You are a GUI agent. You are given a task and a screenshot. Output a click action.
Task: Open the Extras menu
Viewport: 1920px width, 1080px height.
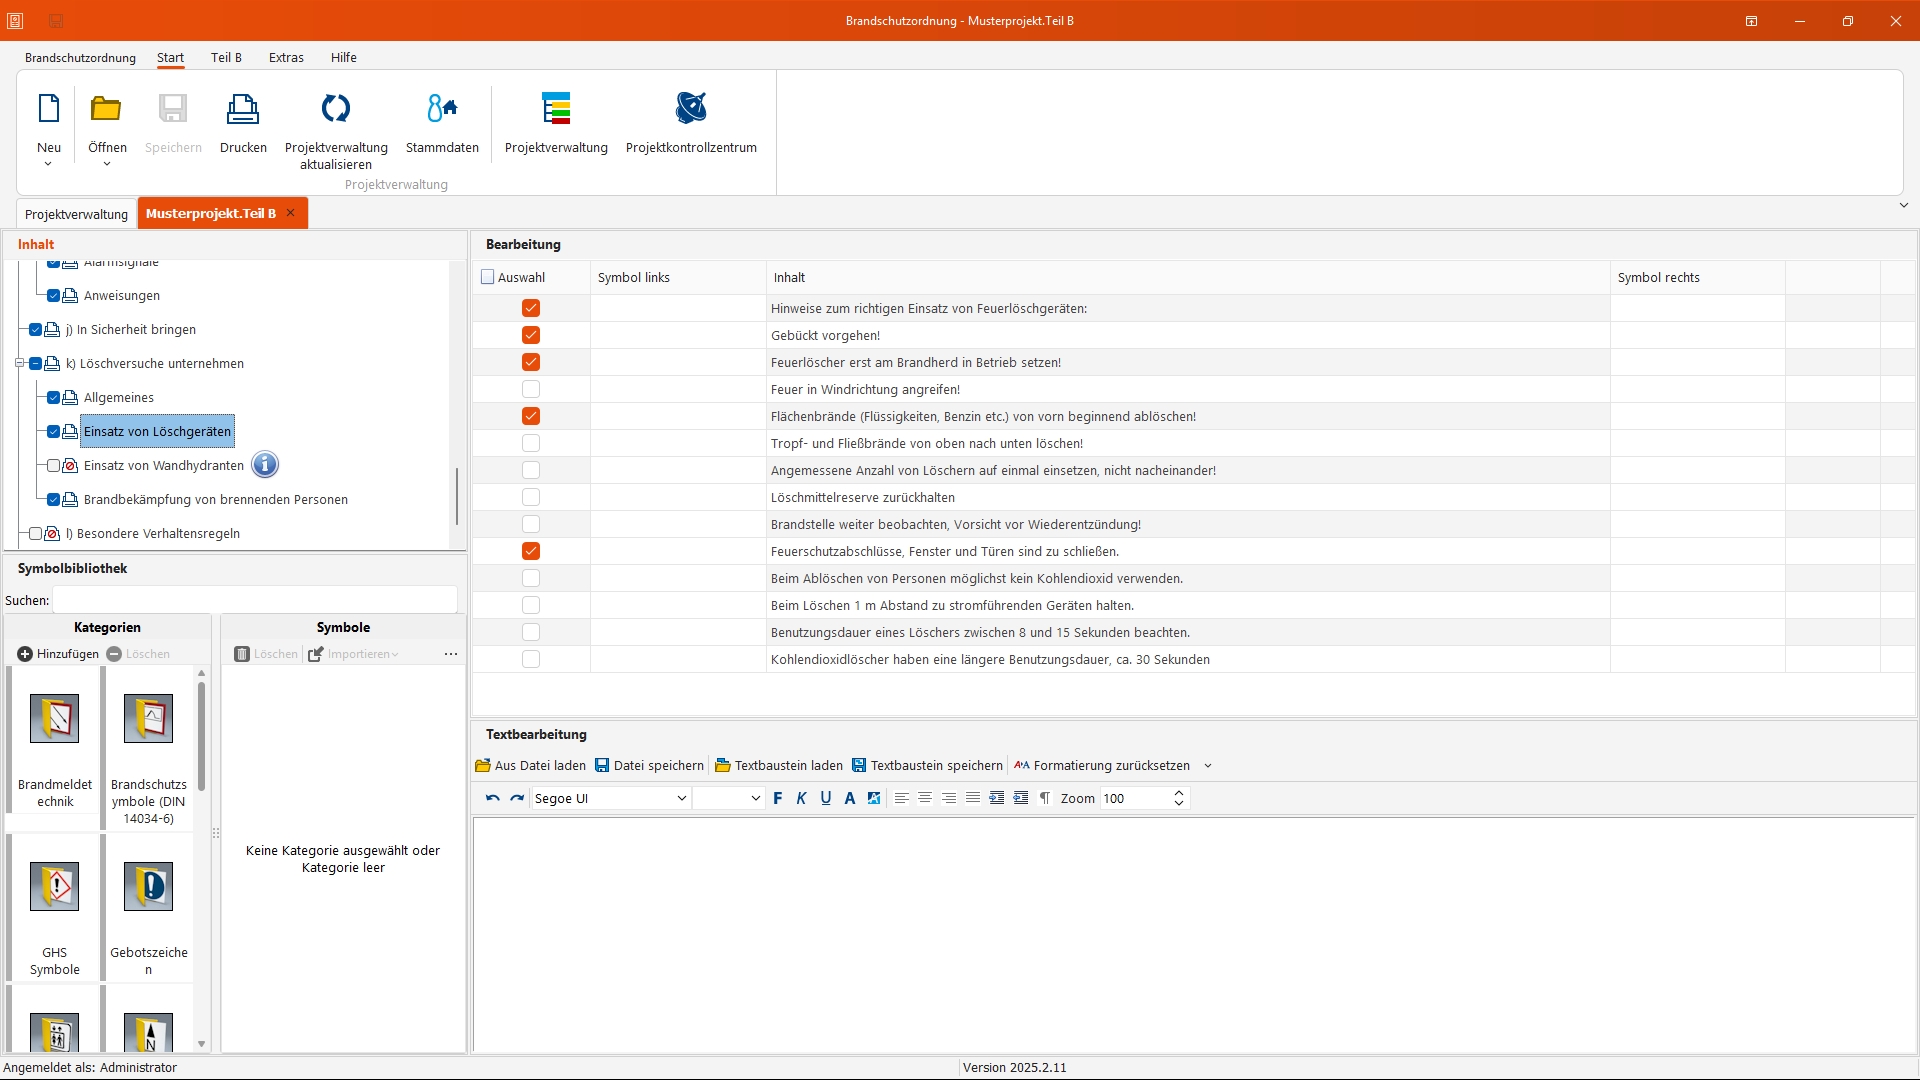tap(286, 57)
